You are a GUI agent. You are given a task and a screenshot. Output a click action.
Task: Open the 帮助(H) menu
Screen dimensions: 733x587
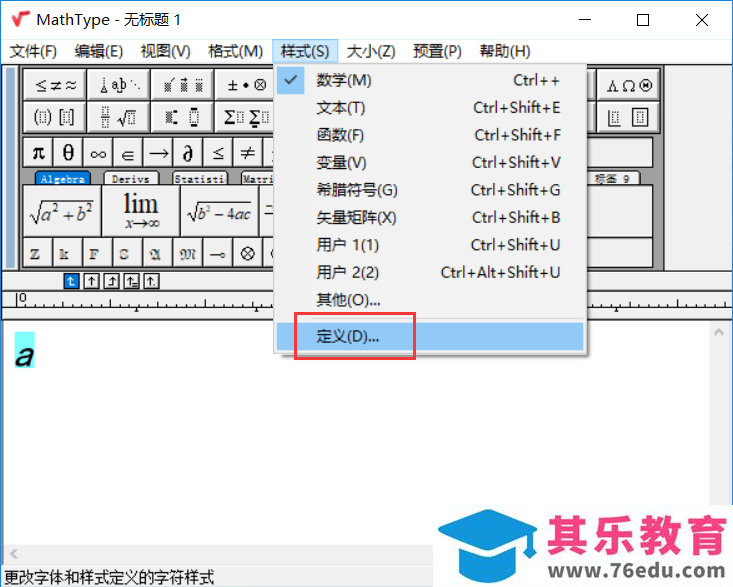point(505,51)
